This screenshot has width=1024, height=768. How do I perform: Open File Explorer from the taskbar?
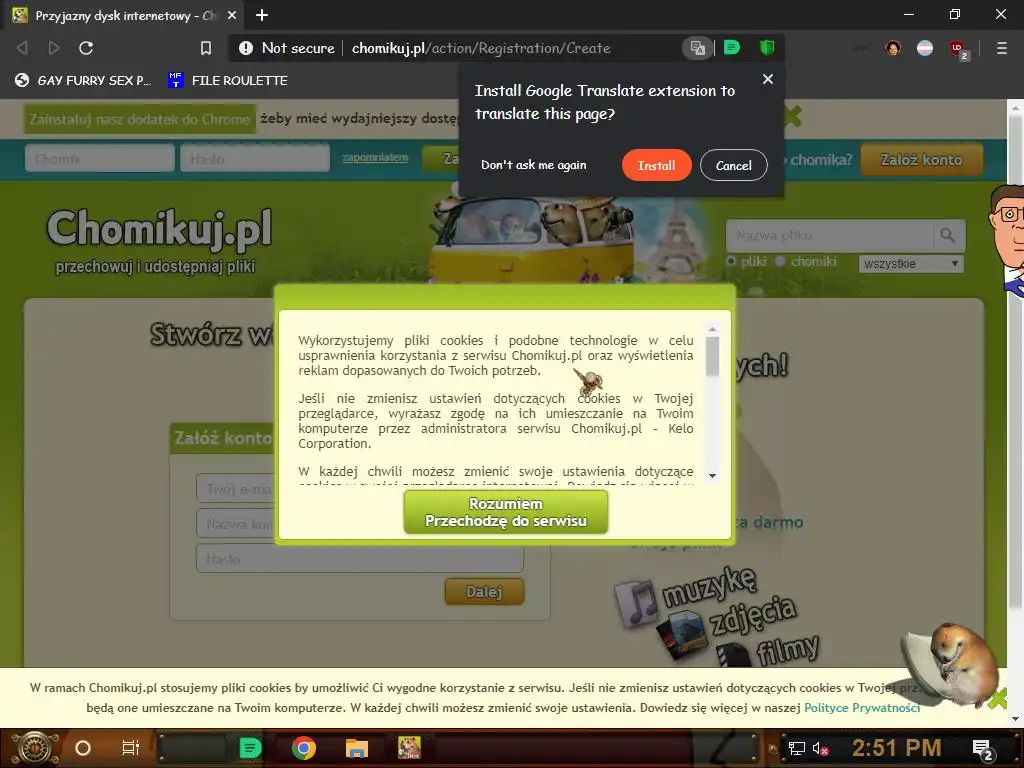[357, 748]
